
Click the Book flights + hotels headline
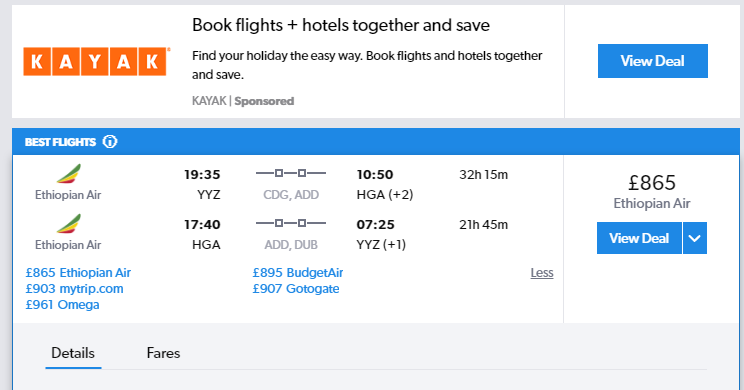(x=341, y=25)
